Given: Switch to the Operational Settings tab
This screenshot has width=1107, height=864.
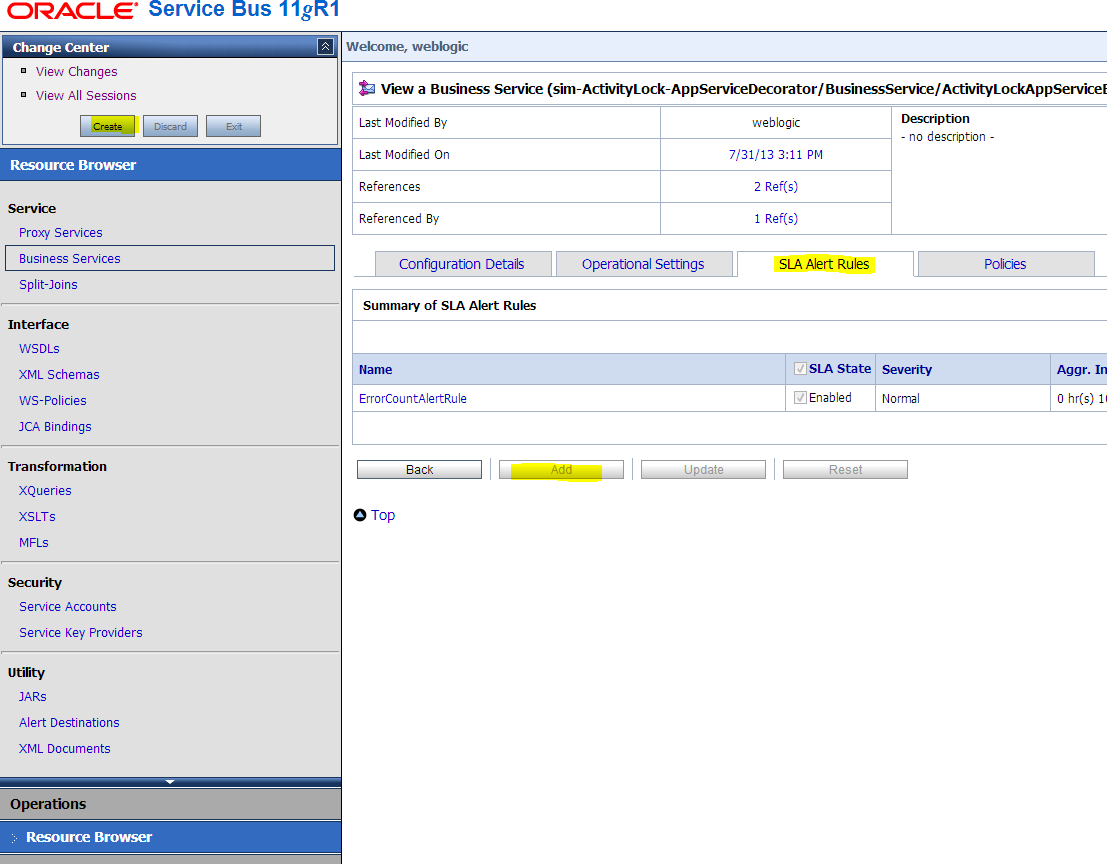Looking at the screenshot, I should (643, 264).
